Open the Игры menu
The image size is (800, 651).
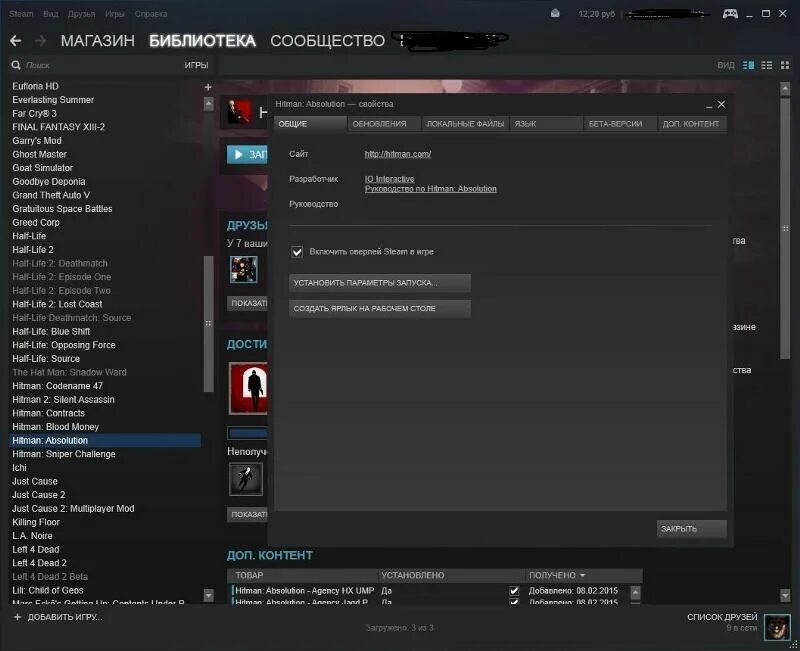point(115,14)
